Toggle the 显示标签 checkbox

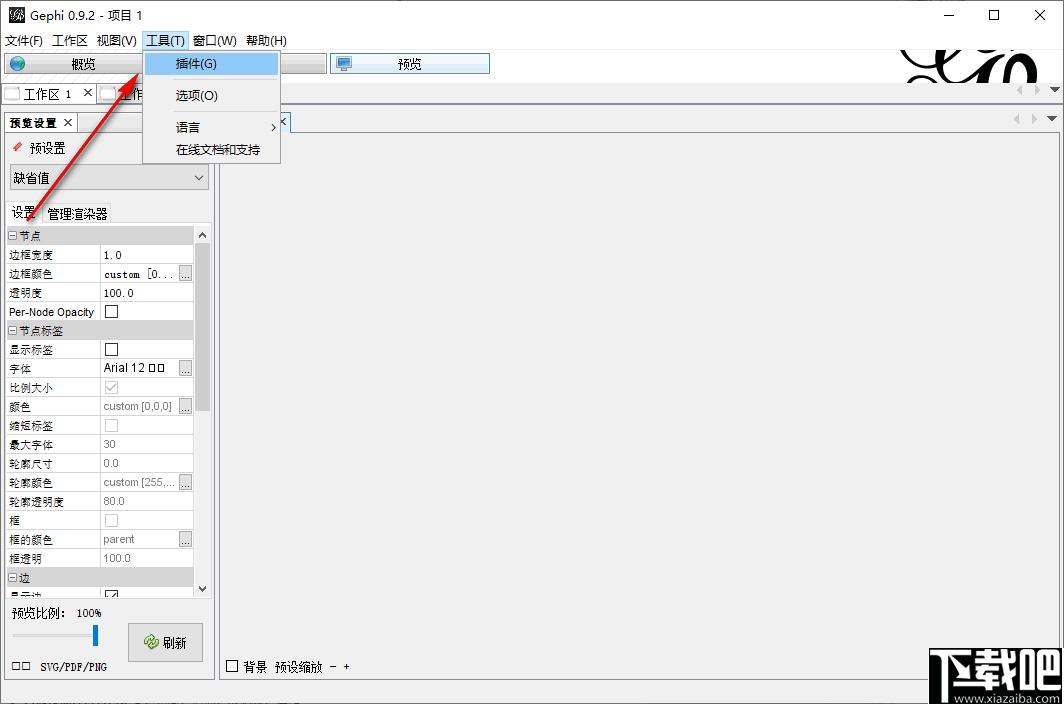(x=112, y=350)
